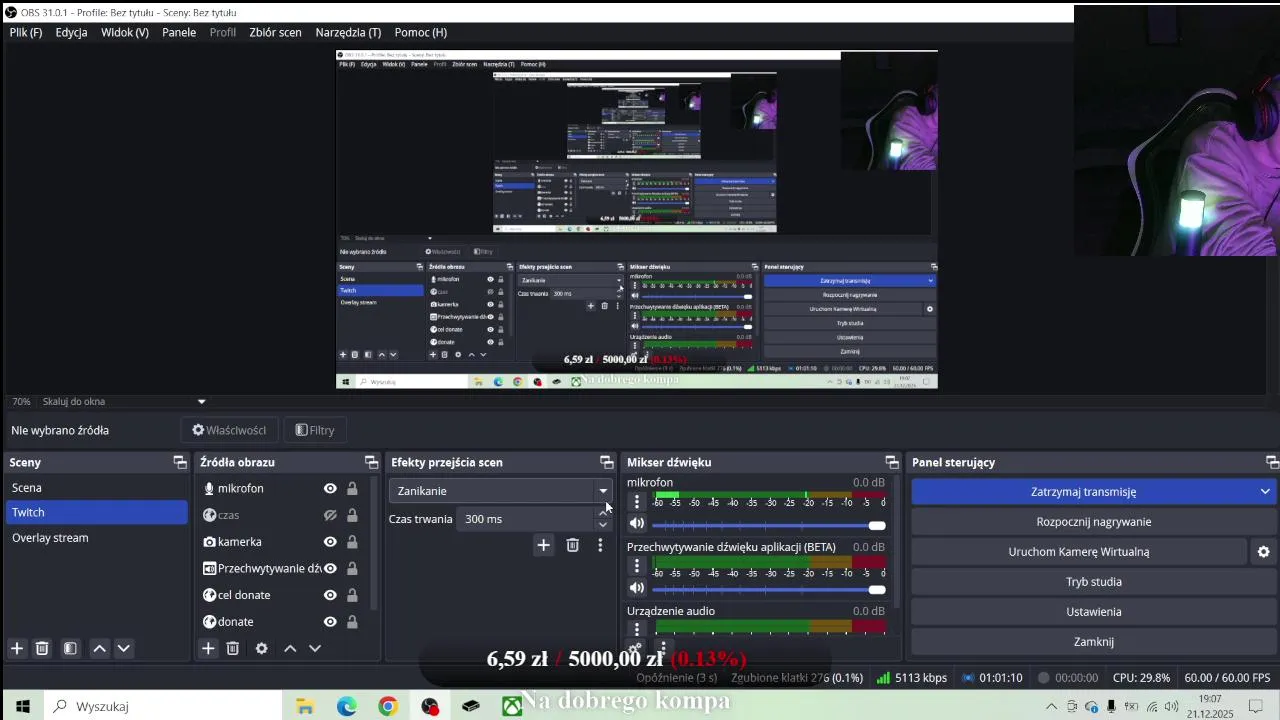This screenshot has width=1280, height=720.
Task: Show hidden system tray icons
Action: click(1051, 706)
